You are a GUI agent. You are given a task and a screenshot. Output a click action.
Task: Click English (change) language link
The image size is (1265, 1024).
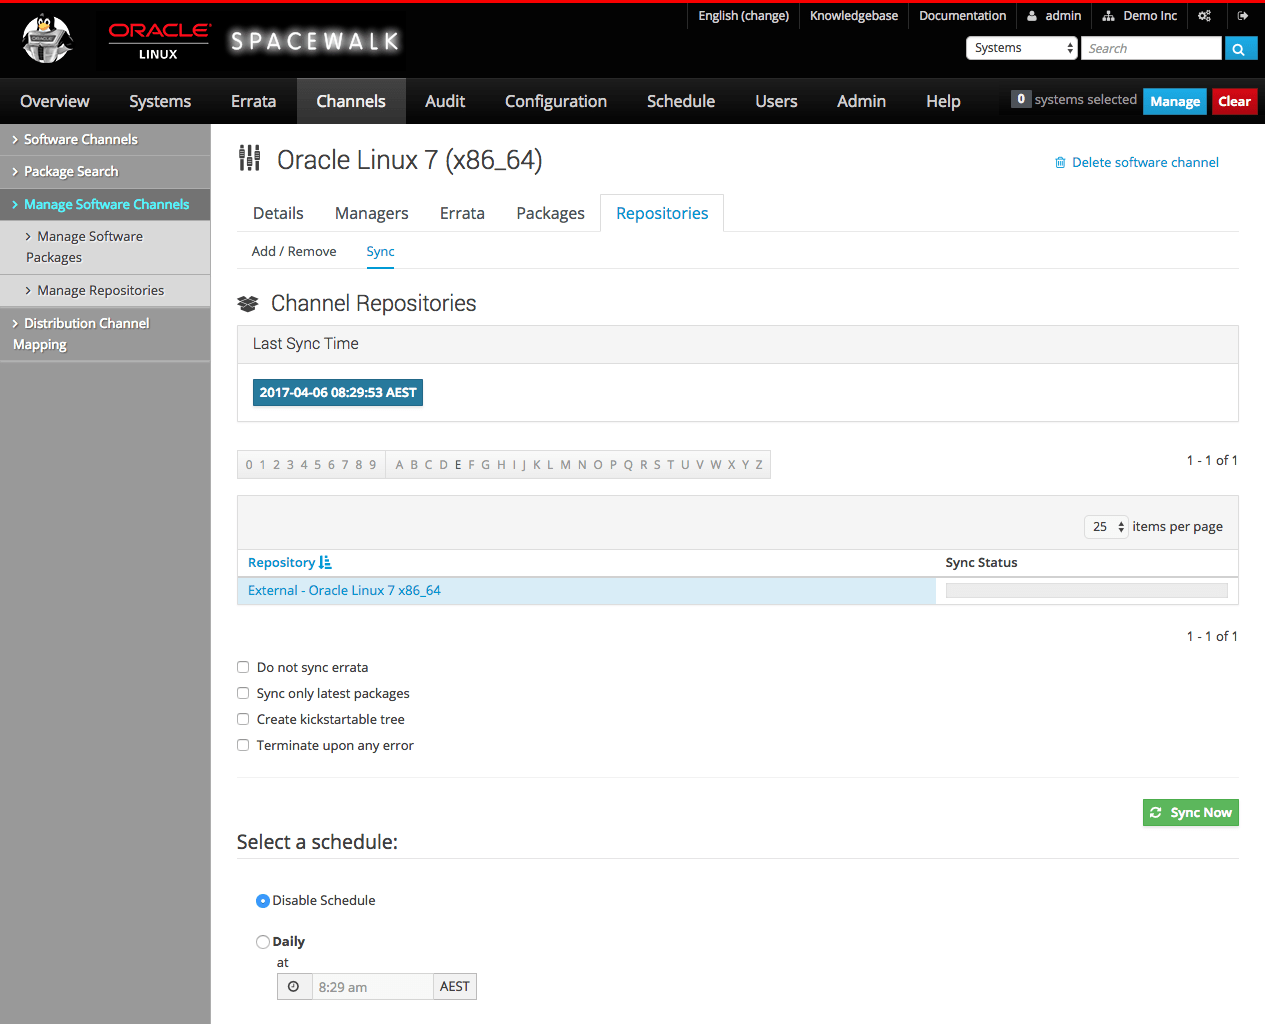pos(743,16)
